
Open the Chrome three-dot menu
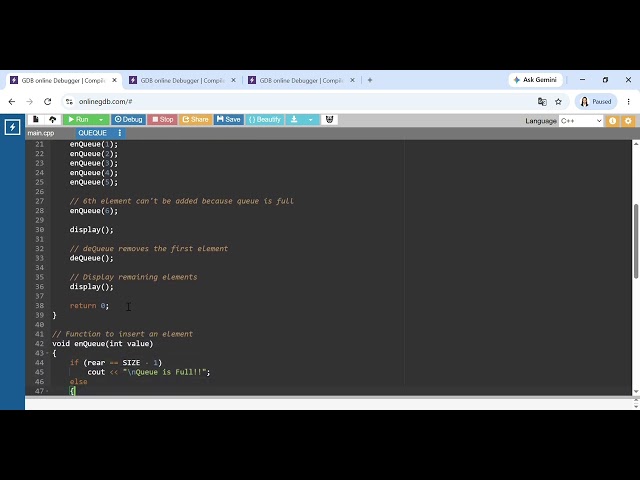click(x=629, y=102)
